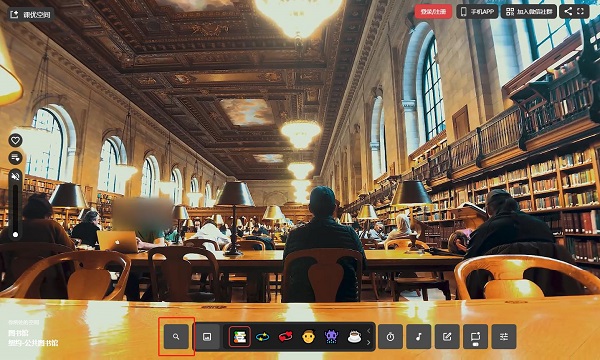The image size is (600, 360).
Task: Click the red login/register button
Action: pos(433,11)
